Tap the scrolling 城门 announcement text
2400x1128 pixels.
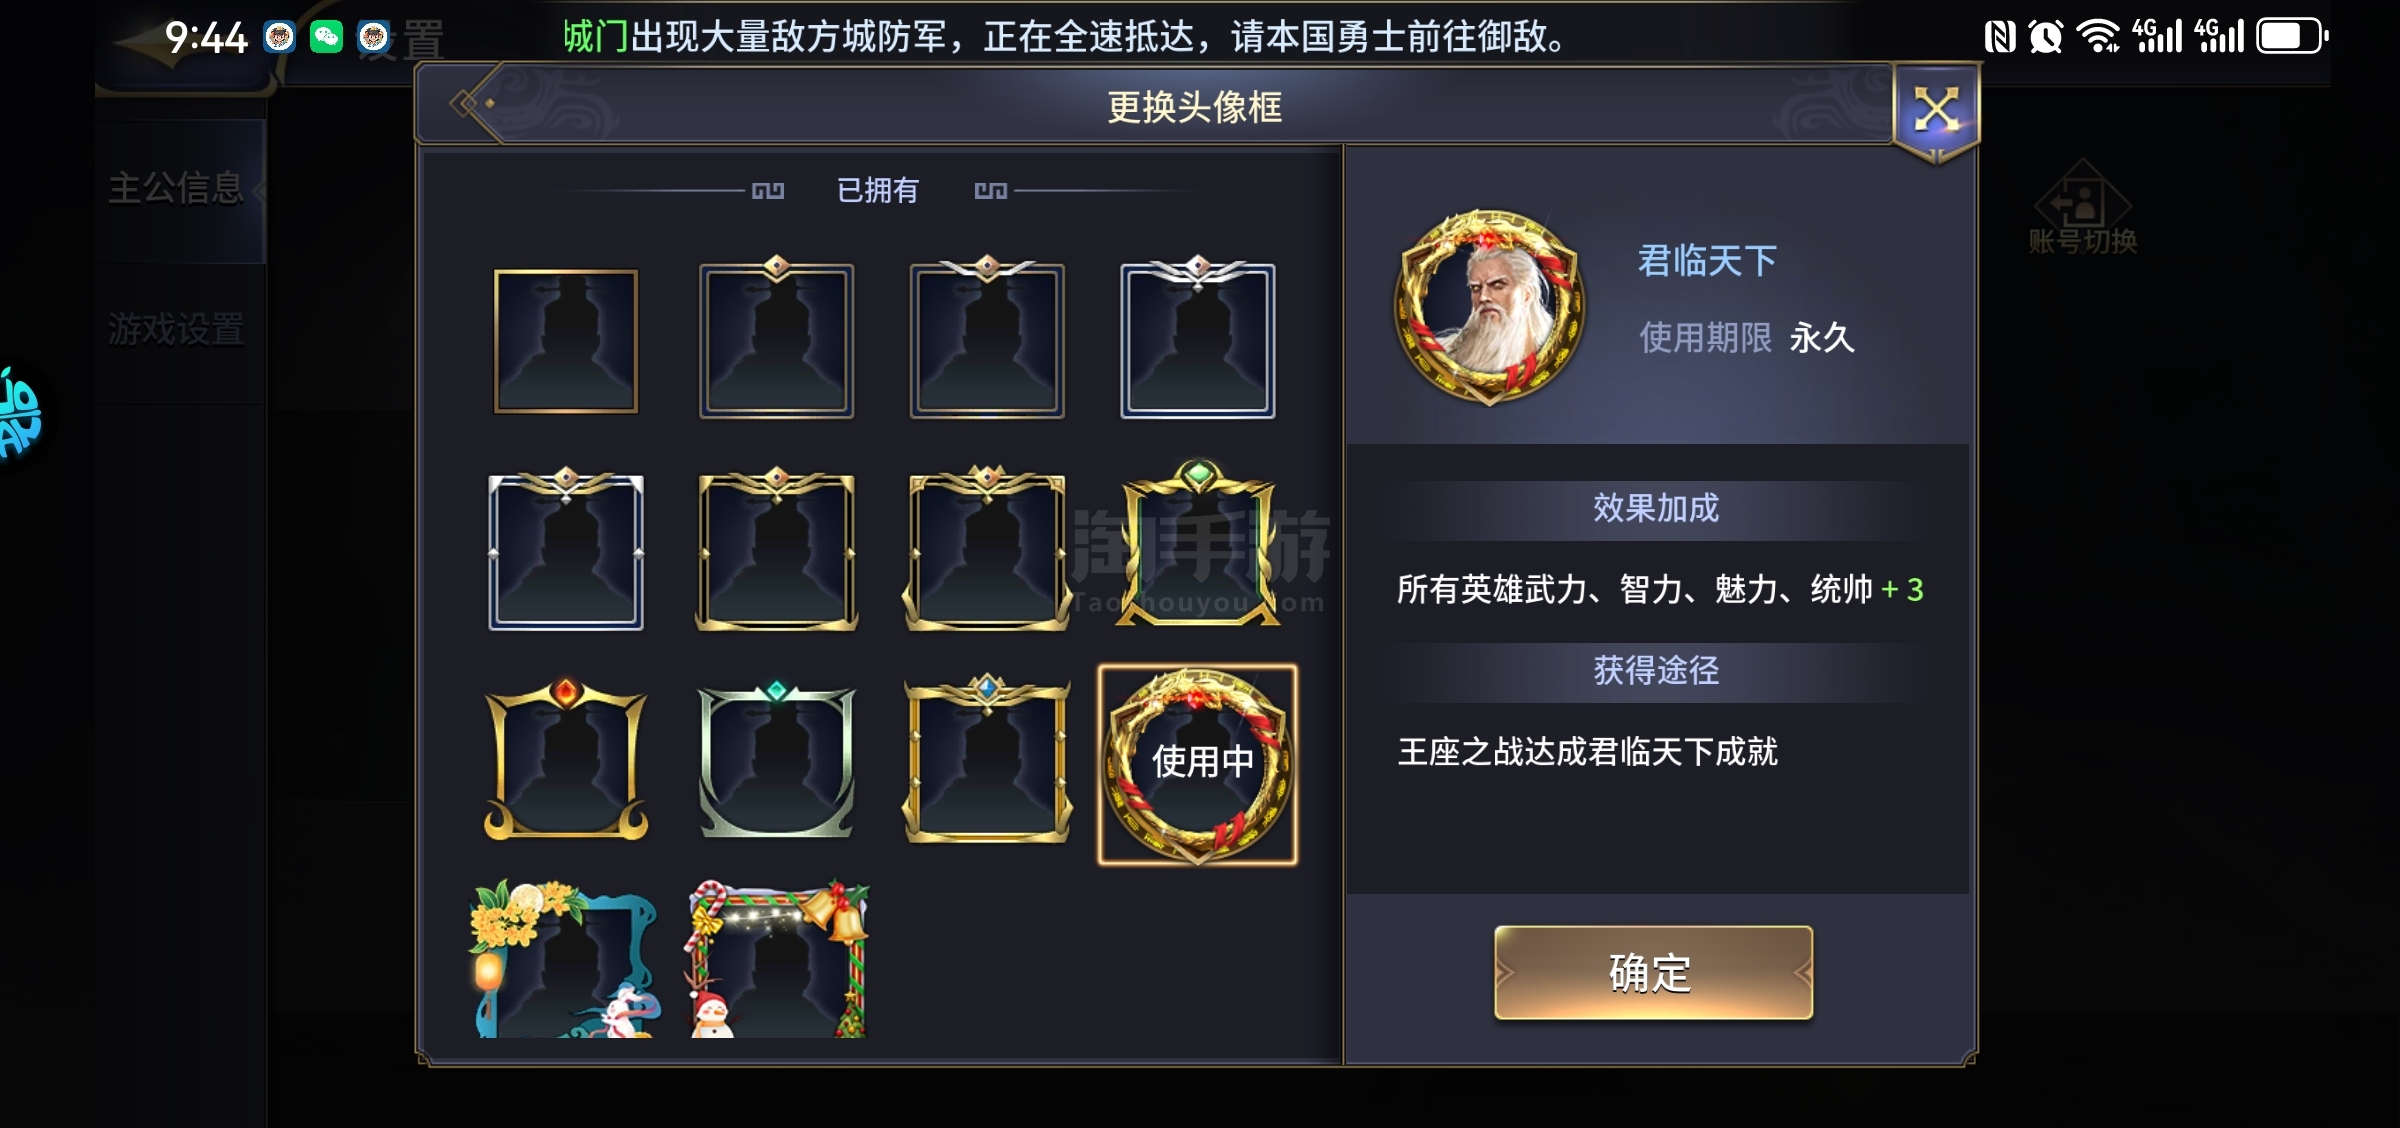click(x=1066, y=37)
